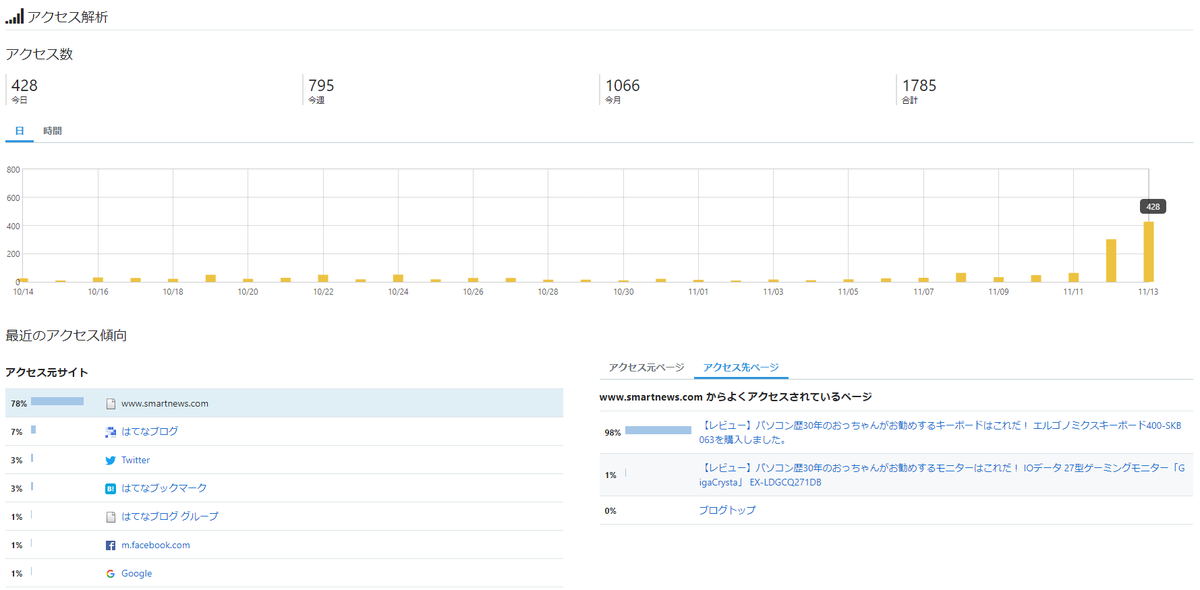Click the はてなブログ グループ page icon

pos(111,517)
